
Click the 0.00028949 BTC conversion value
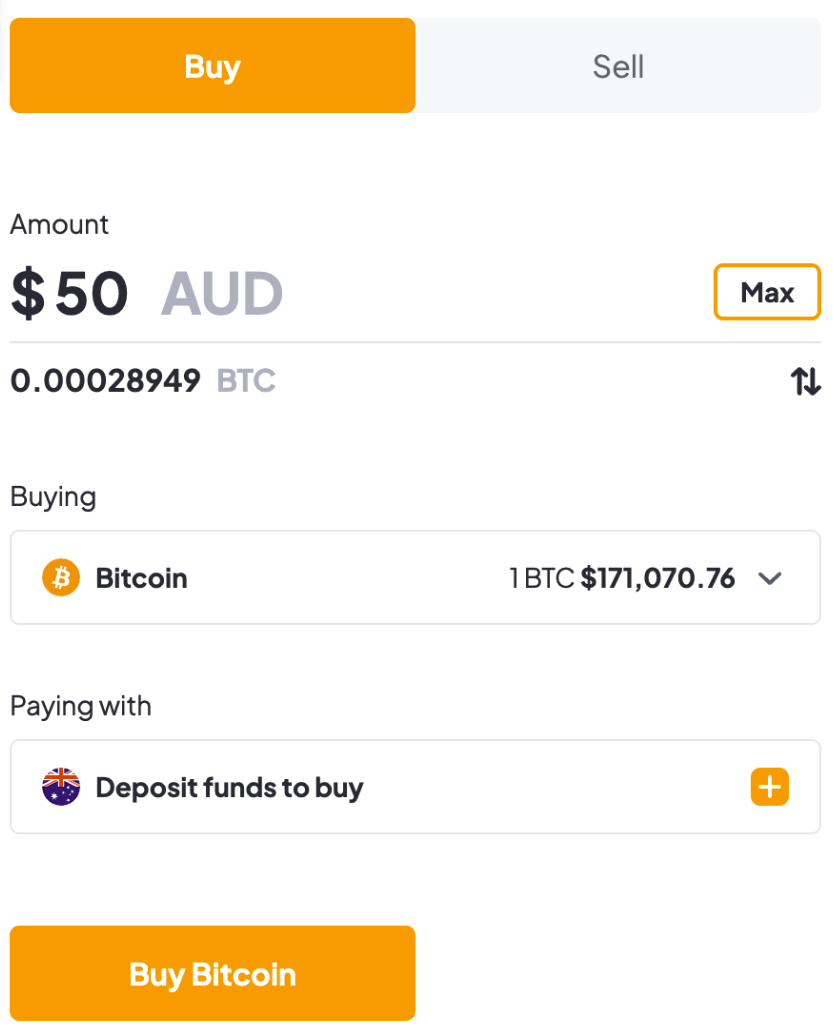click(105, 381)
